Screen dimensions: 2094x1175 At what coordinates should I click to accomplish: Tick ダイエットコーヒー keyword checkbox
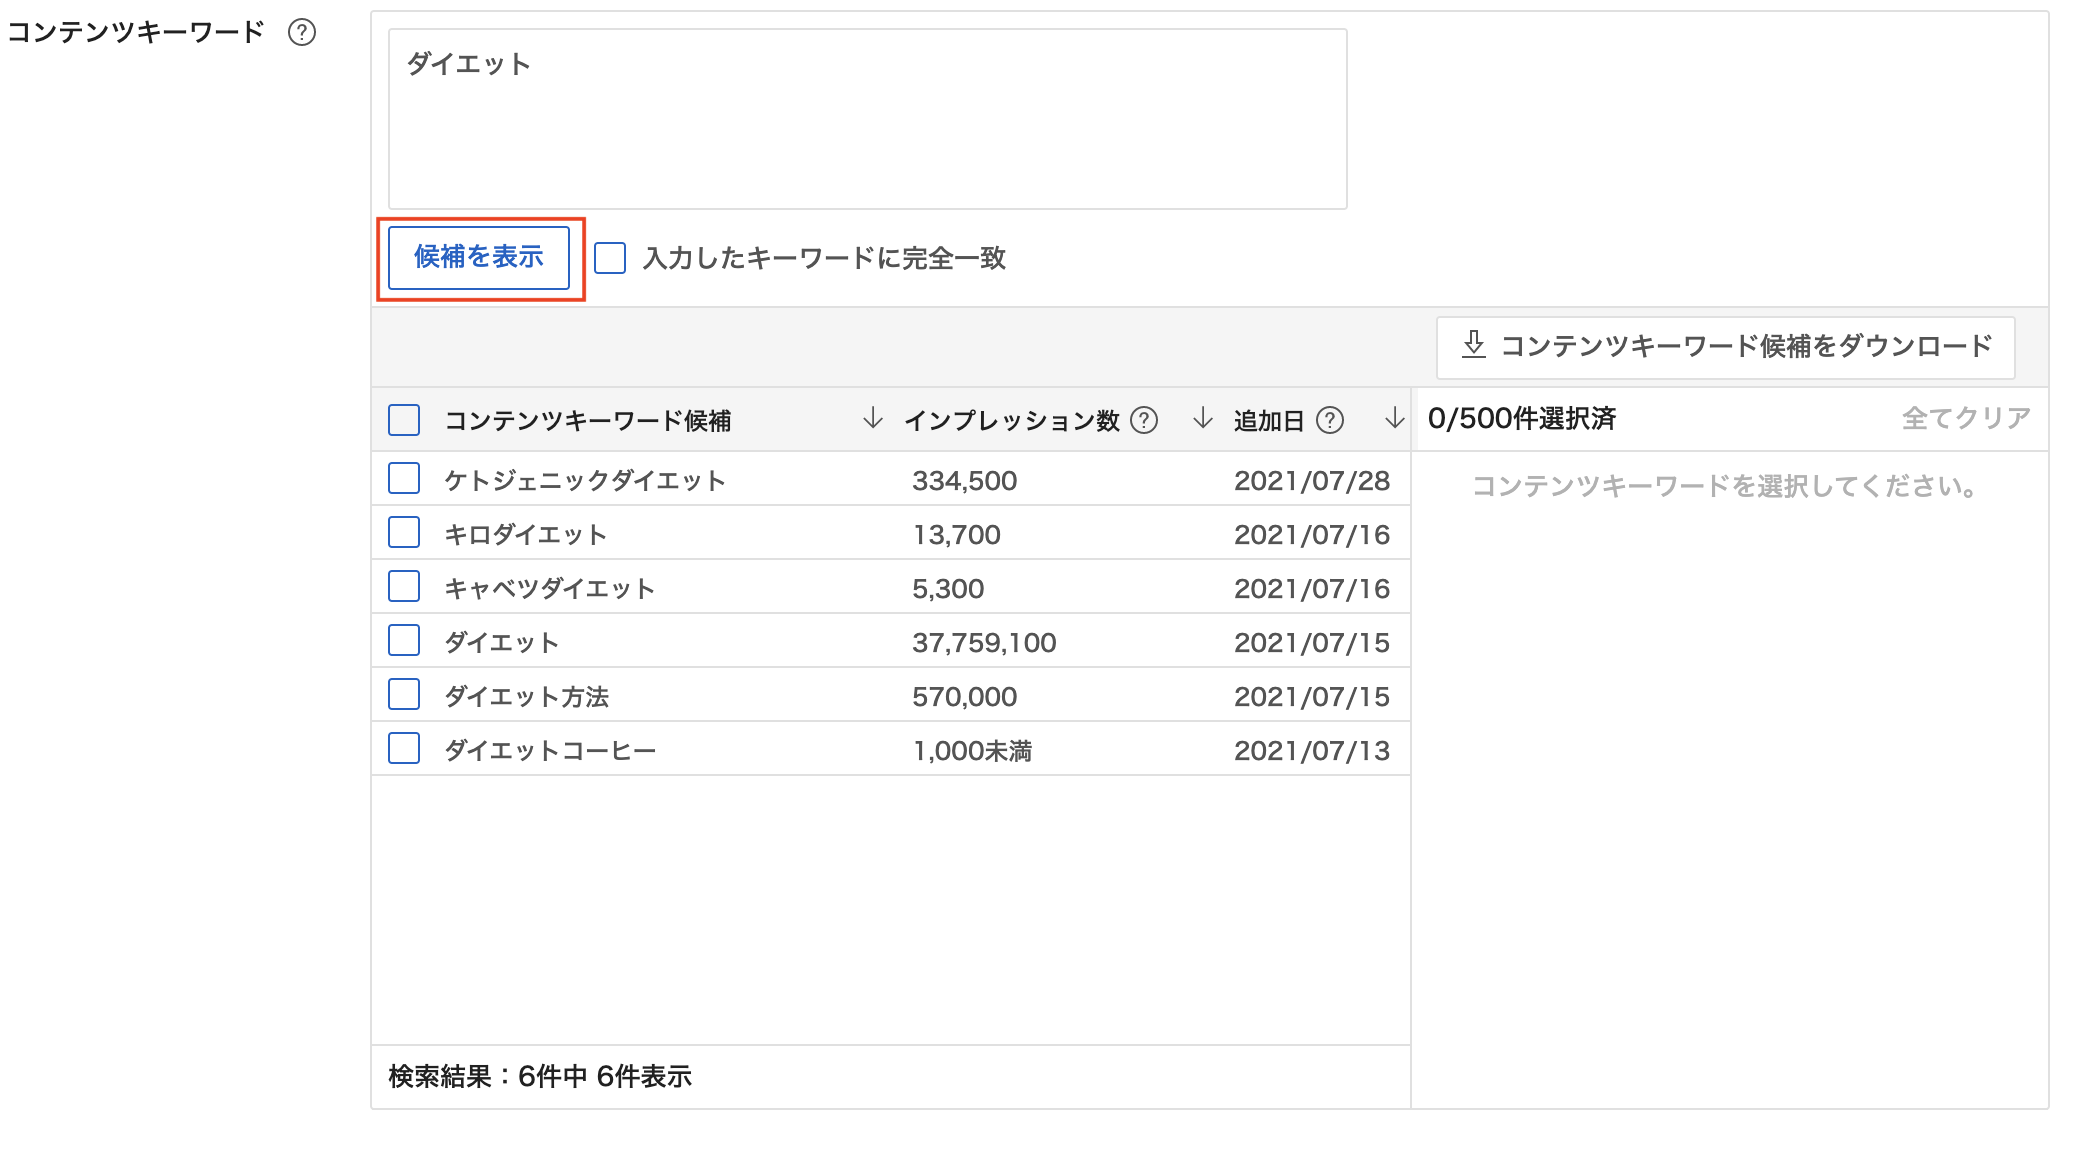pos(404,749)
